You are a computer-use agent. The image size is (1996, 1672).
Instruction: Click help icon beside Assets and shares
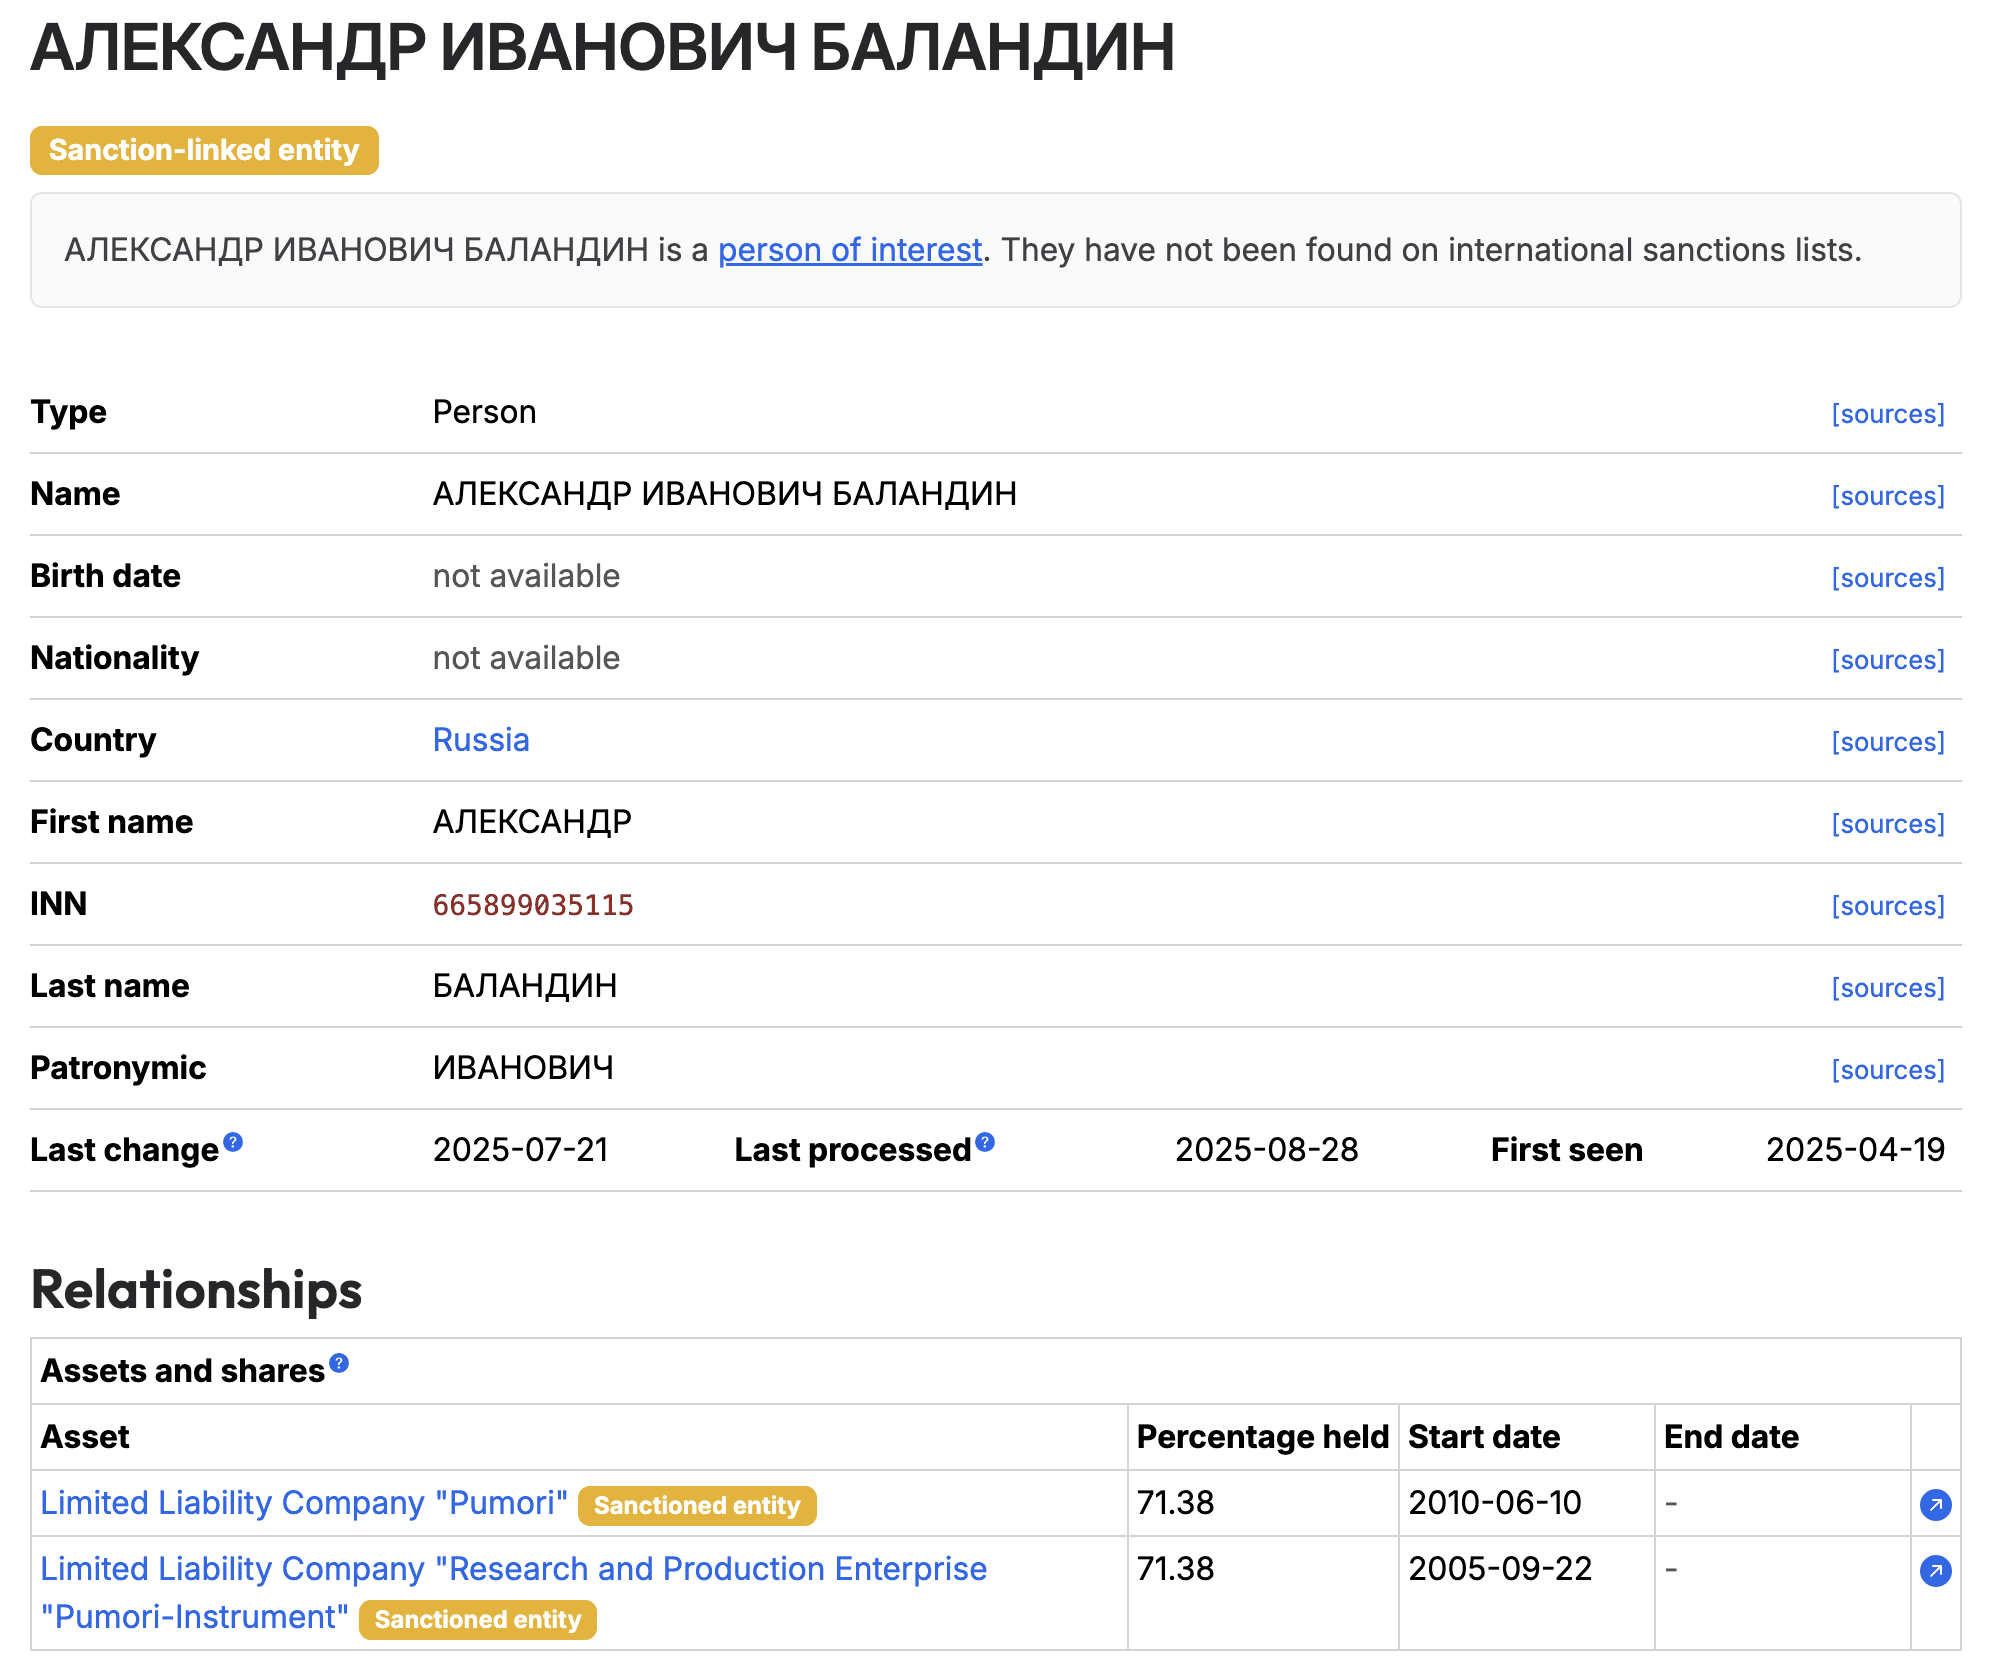point(339,1363)
